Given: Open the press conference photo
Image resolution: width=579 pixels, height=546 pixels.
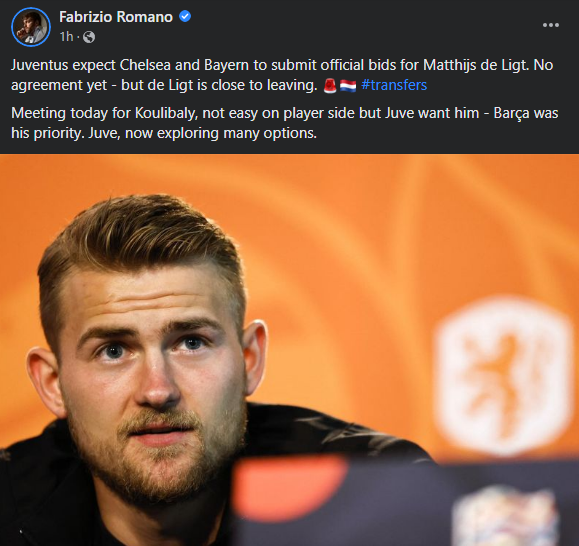Looking at the screenshot, I should click(x=290, y=350).
